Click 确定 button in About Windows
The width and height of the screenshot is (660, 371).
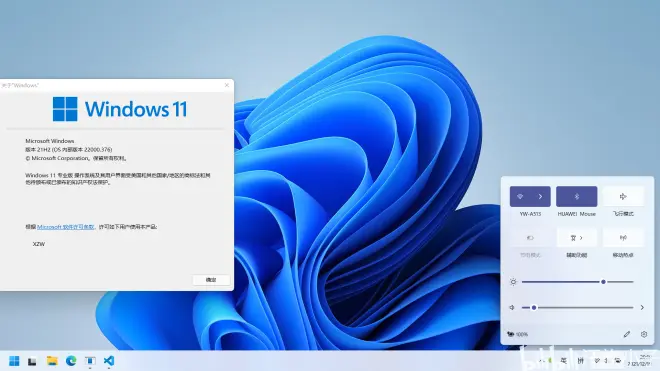coord(211,280)
